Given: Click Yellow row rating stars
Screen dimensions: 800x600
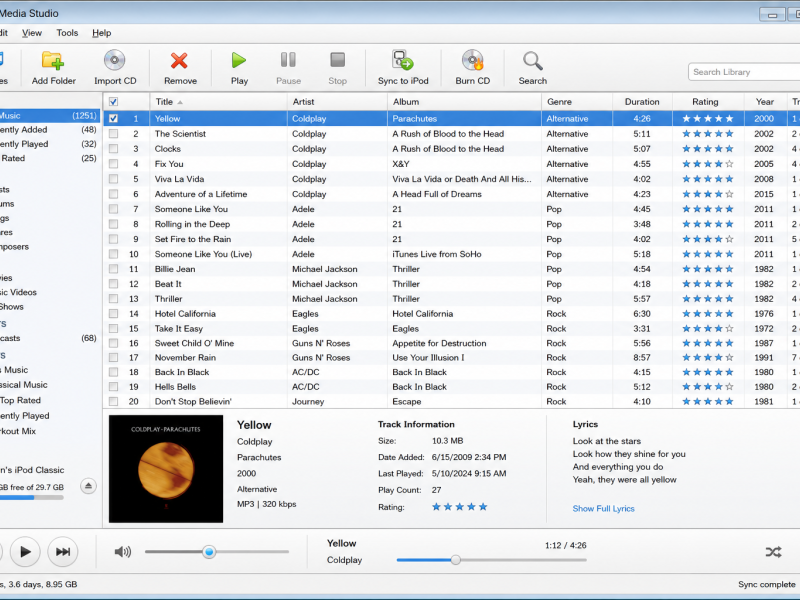Looking at the screenshot, I should (708, 118).
